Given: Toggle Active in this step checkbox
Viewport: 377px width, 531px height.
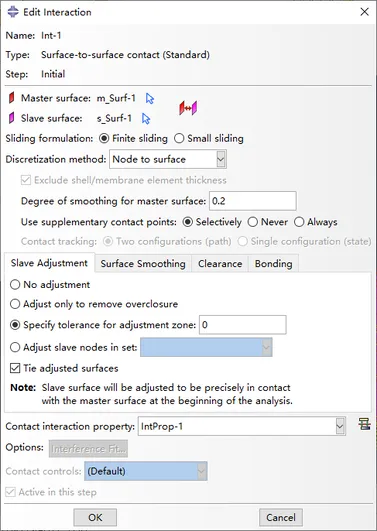Looking at the screenshot, I should pos(51,492).
